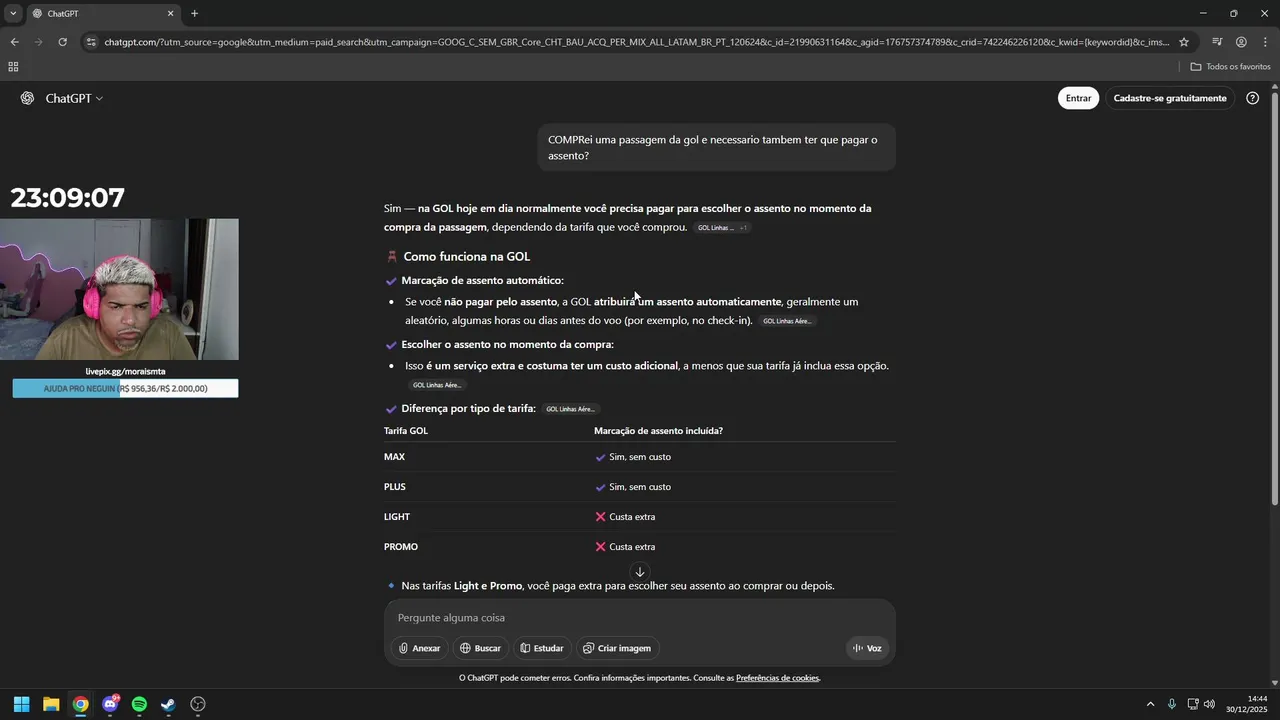The height and width of the screenshot is (720, 1280).
Task: Open the Windows Start menu
Action: coord(21,704)
